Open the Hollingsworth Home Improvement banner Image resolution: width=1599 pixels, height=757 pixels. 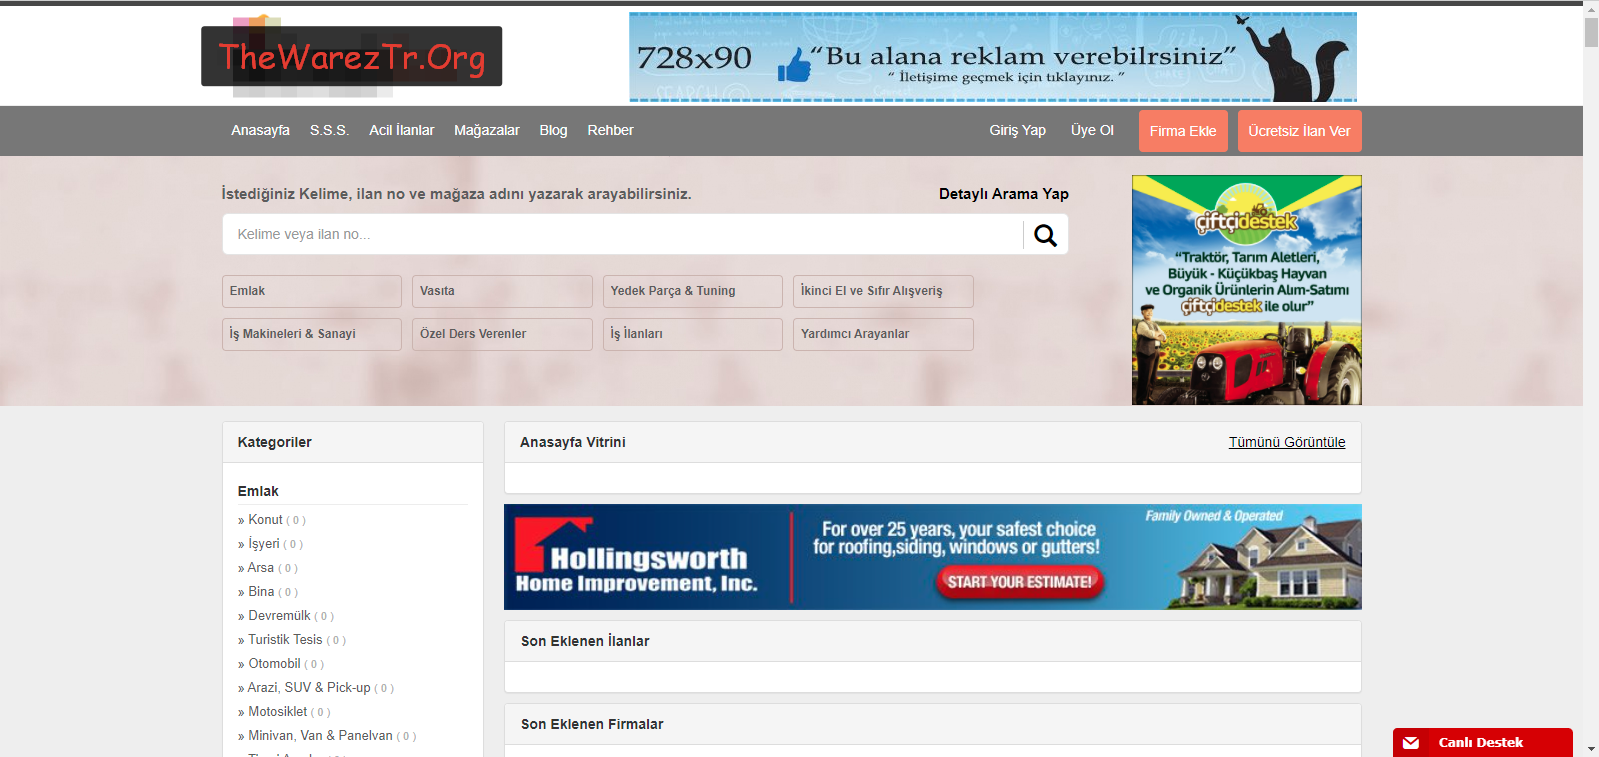point(932,557)
